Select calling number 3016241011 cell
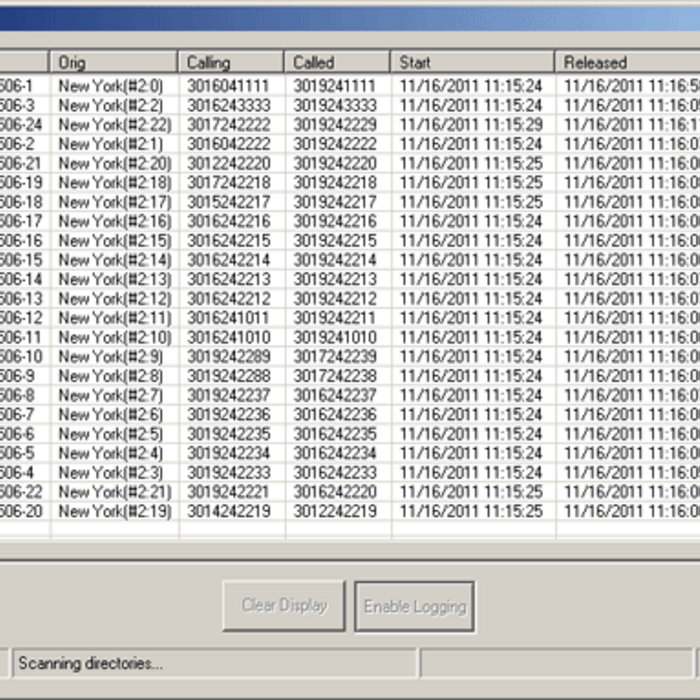700x700 pixels. tap(228, 318)
